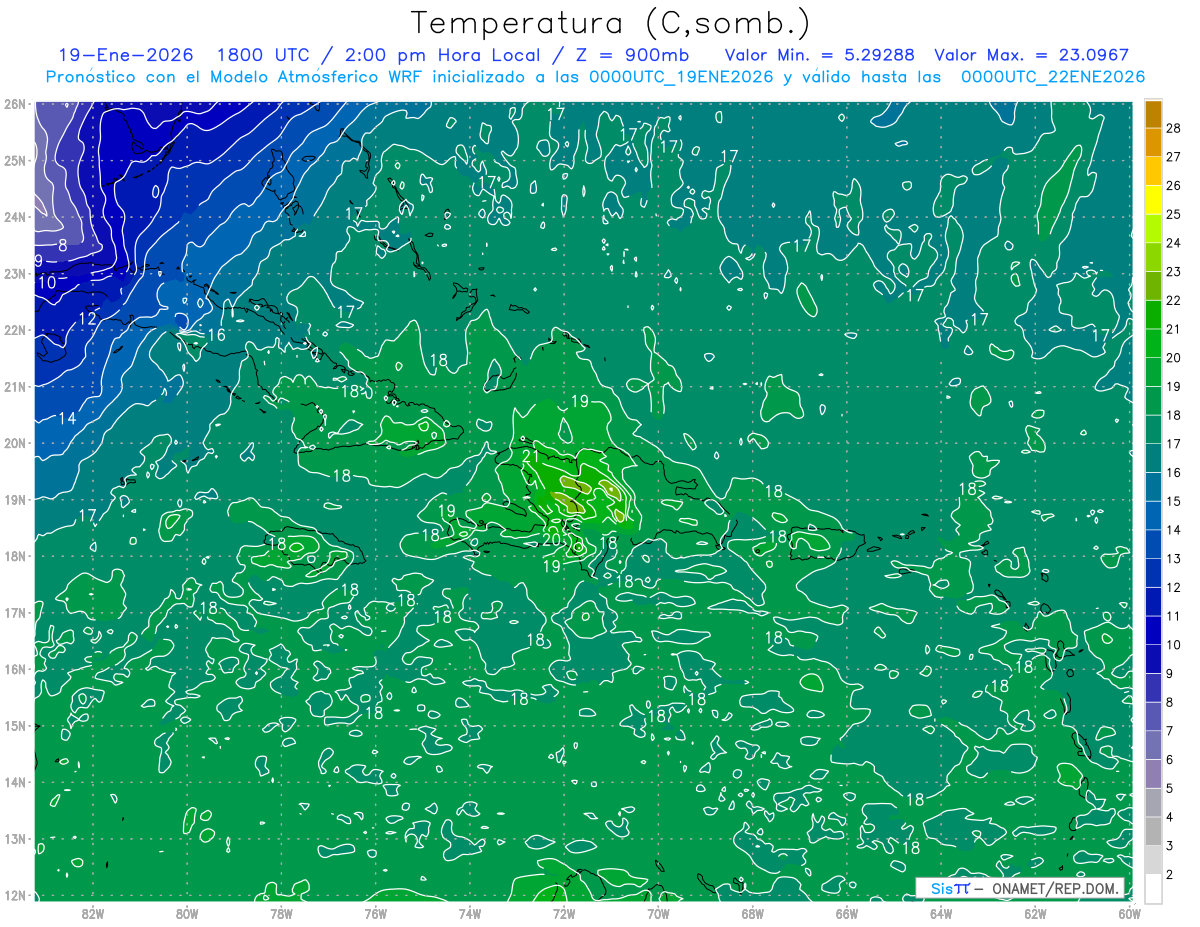This screenshot has height=927, width=1200.
Task: Click the 'SisTT - ONAMET/REP.DOM.' credit label
Action: point(1019,888)
